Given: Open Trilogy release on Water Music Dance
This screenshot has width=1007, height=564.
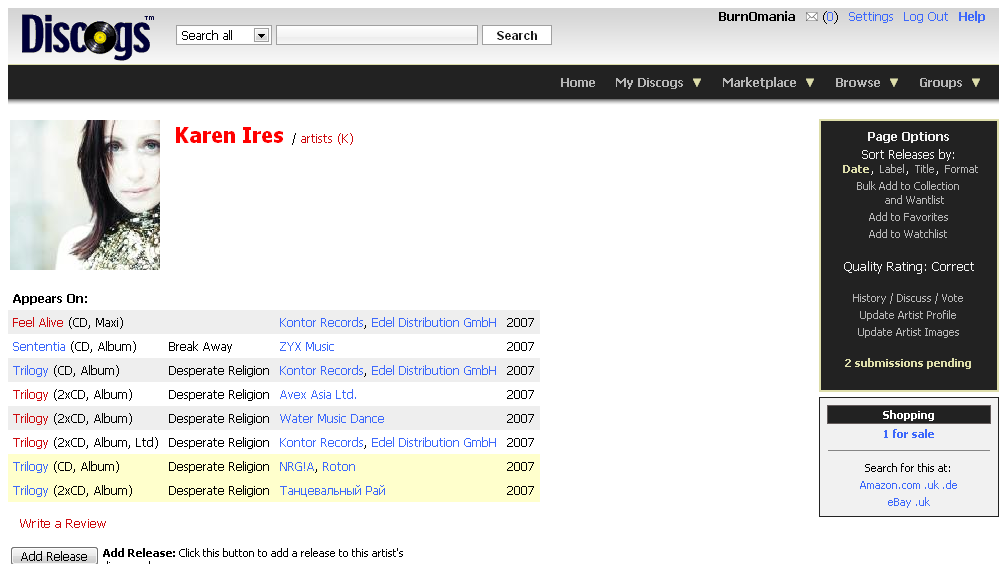Looking at the screenshot, I should 30,418.
